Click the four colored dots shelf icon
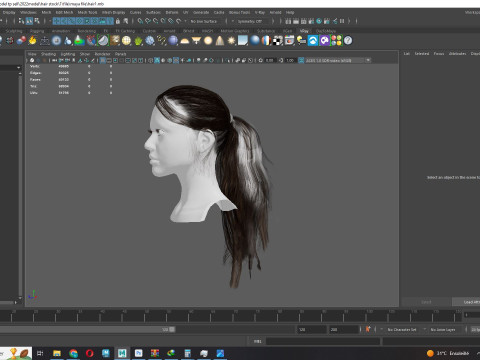 [x=336, y=41]
